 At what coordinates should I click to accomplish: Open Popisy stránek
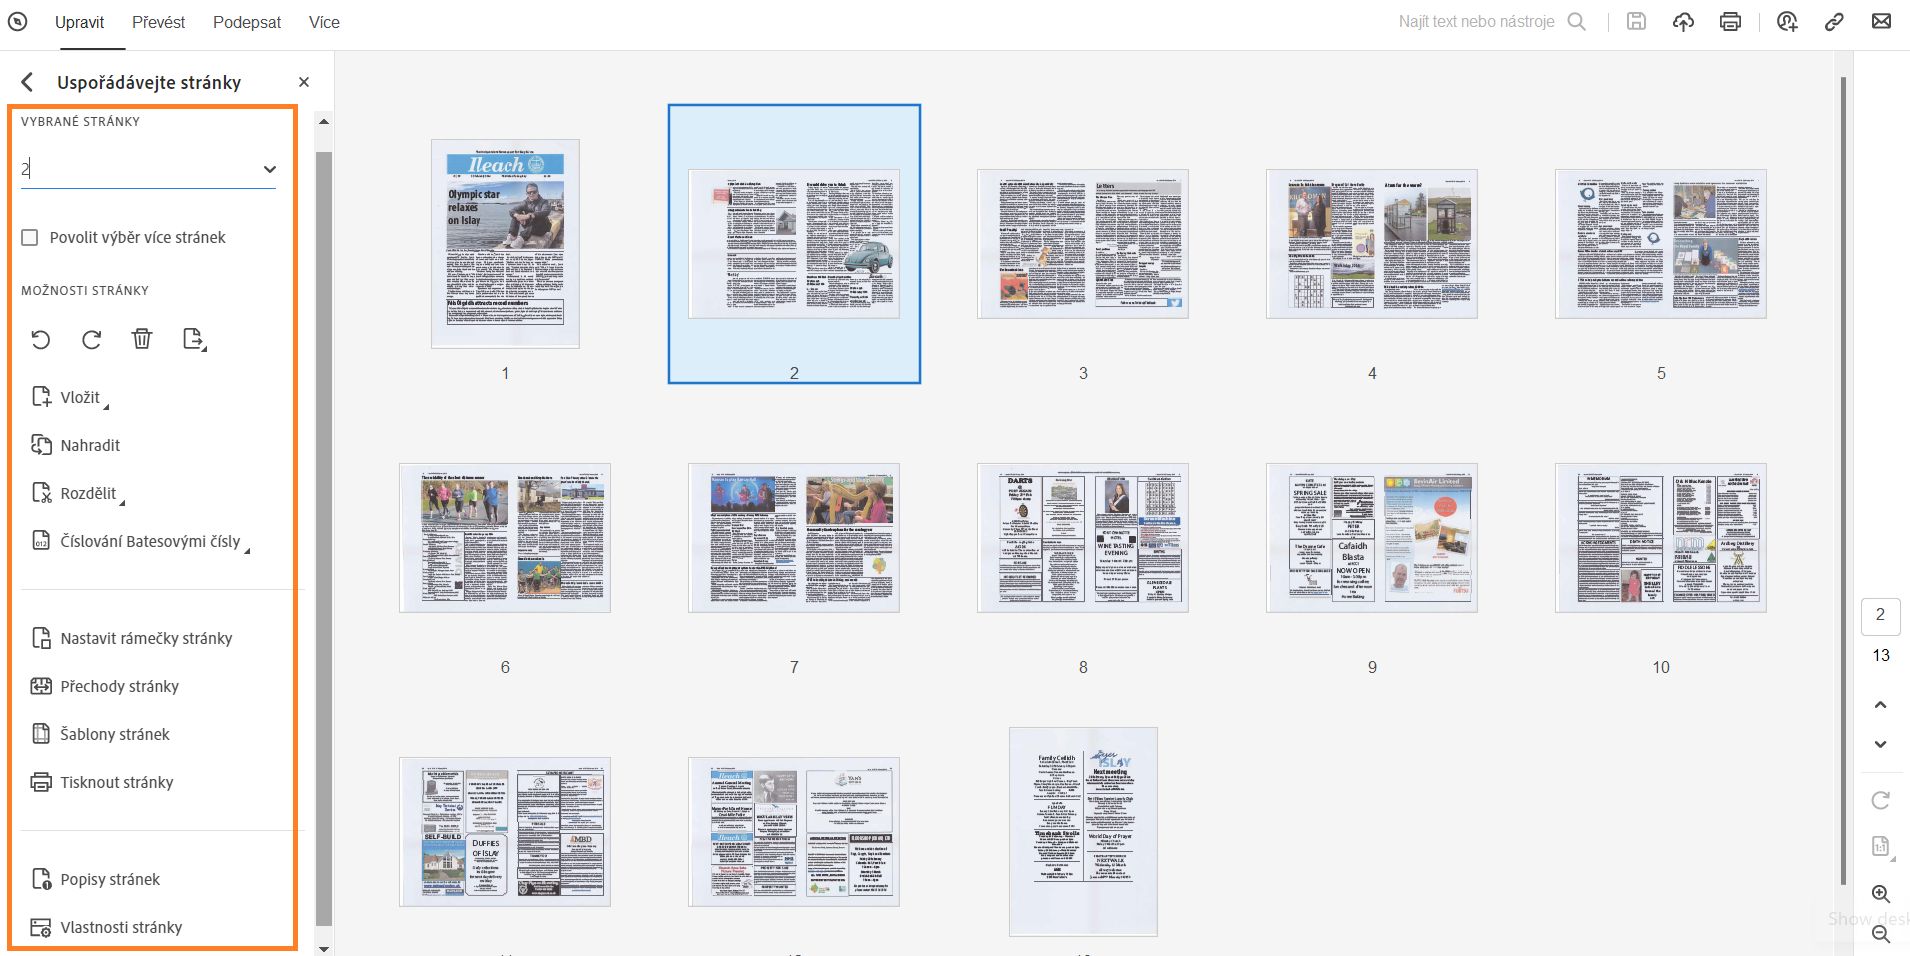(x=95, y=880)
